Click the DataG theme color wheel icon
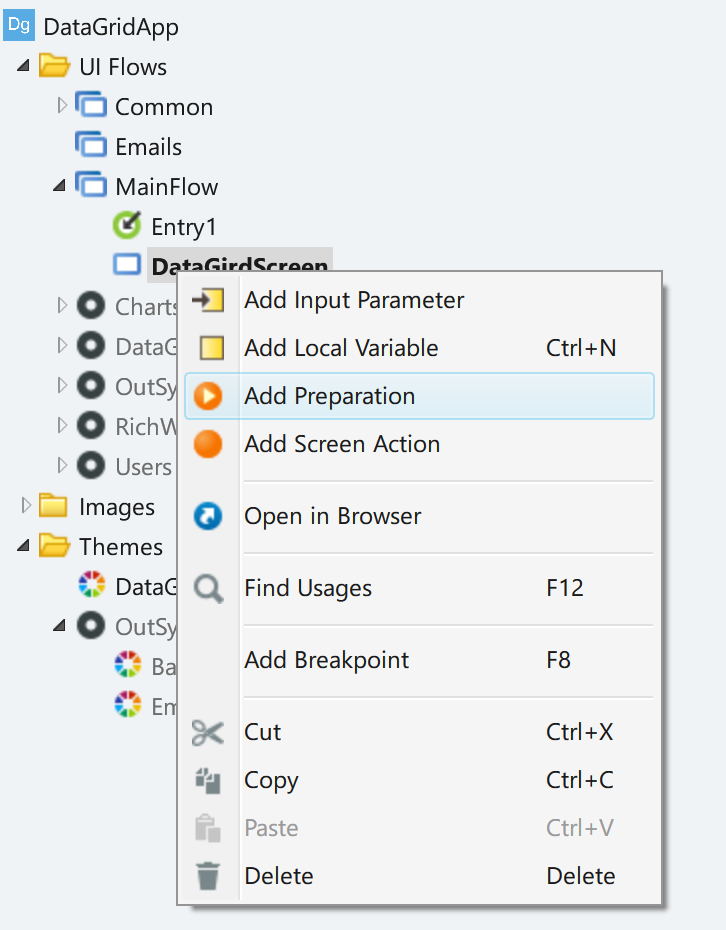726x930 pixels. (x=92, y=584)
